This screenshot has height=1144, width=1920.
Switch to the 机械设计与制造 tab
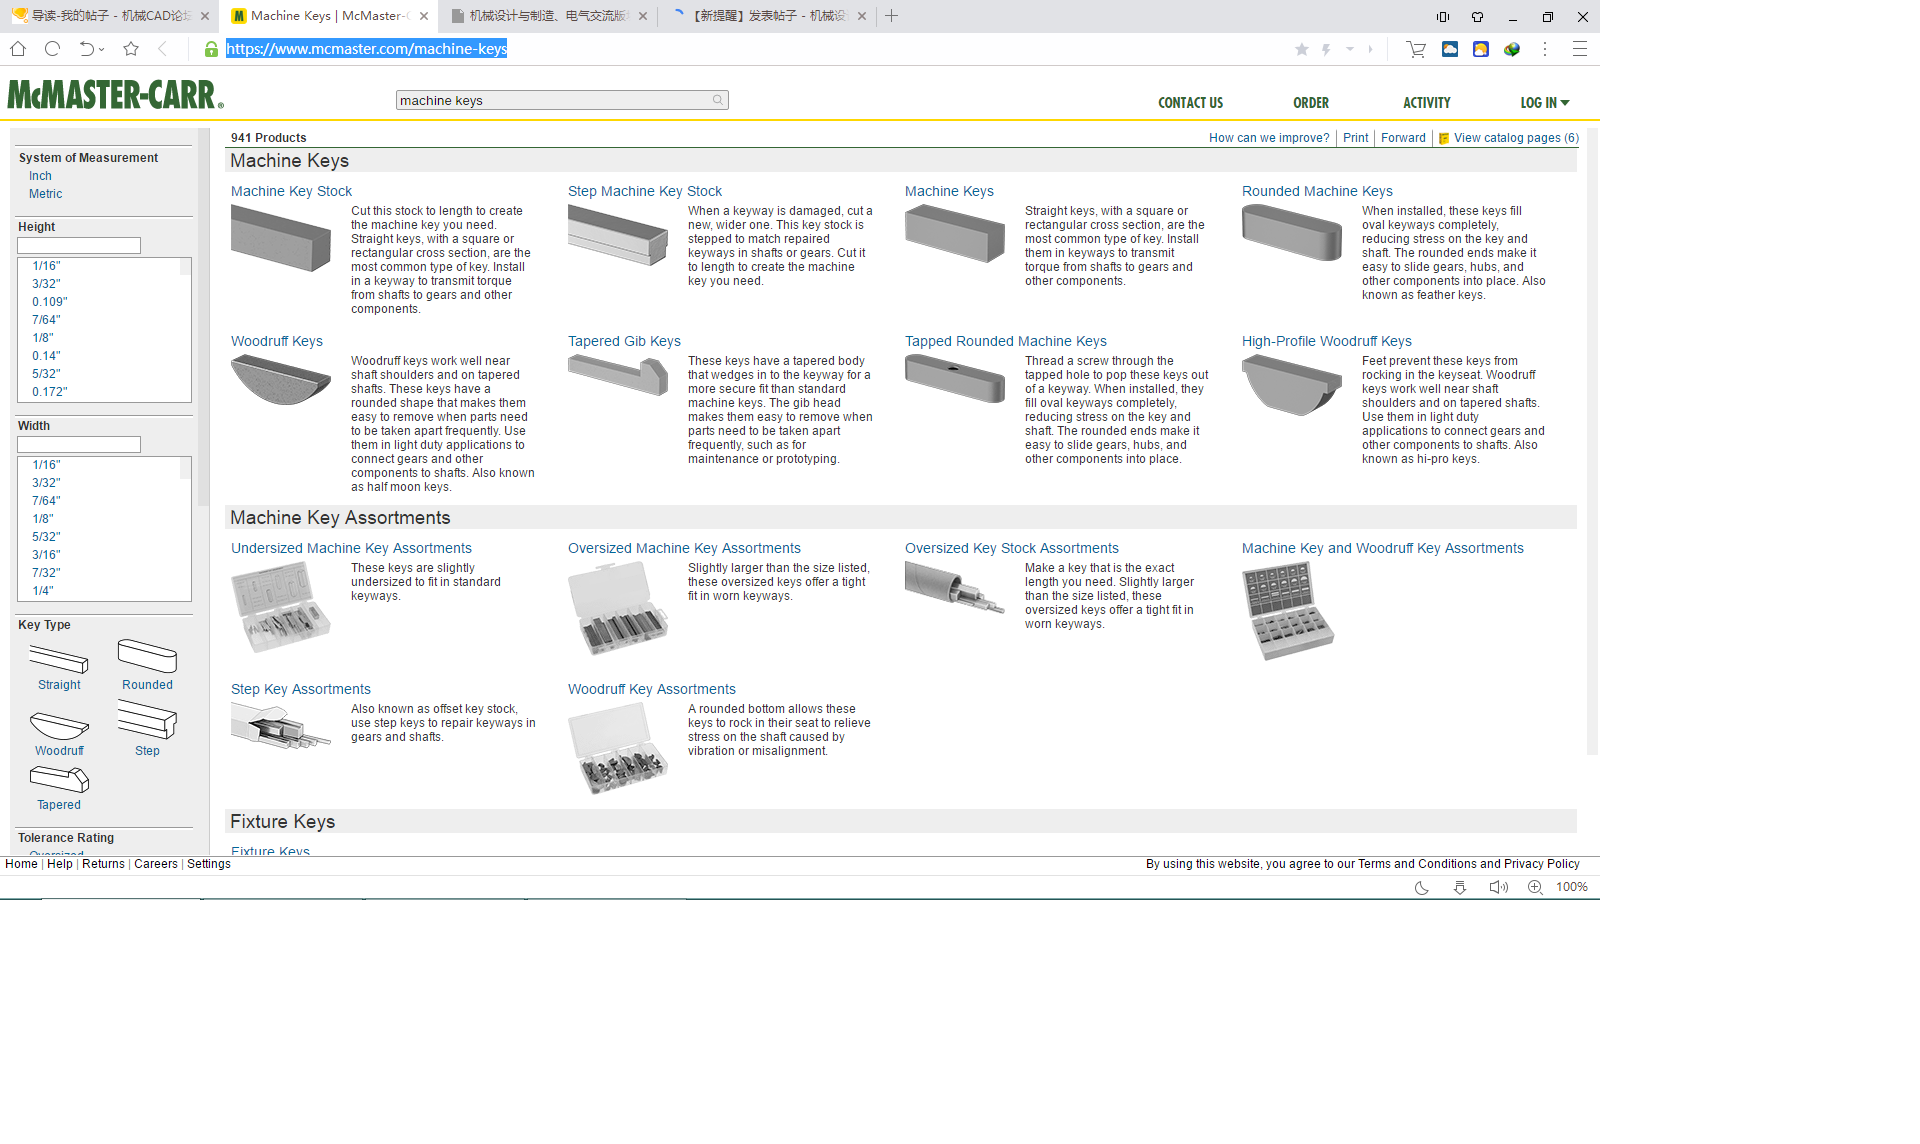[x=548, y=16]
